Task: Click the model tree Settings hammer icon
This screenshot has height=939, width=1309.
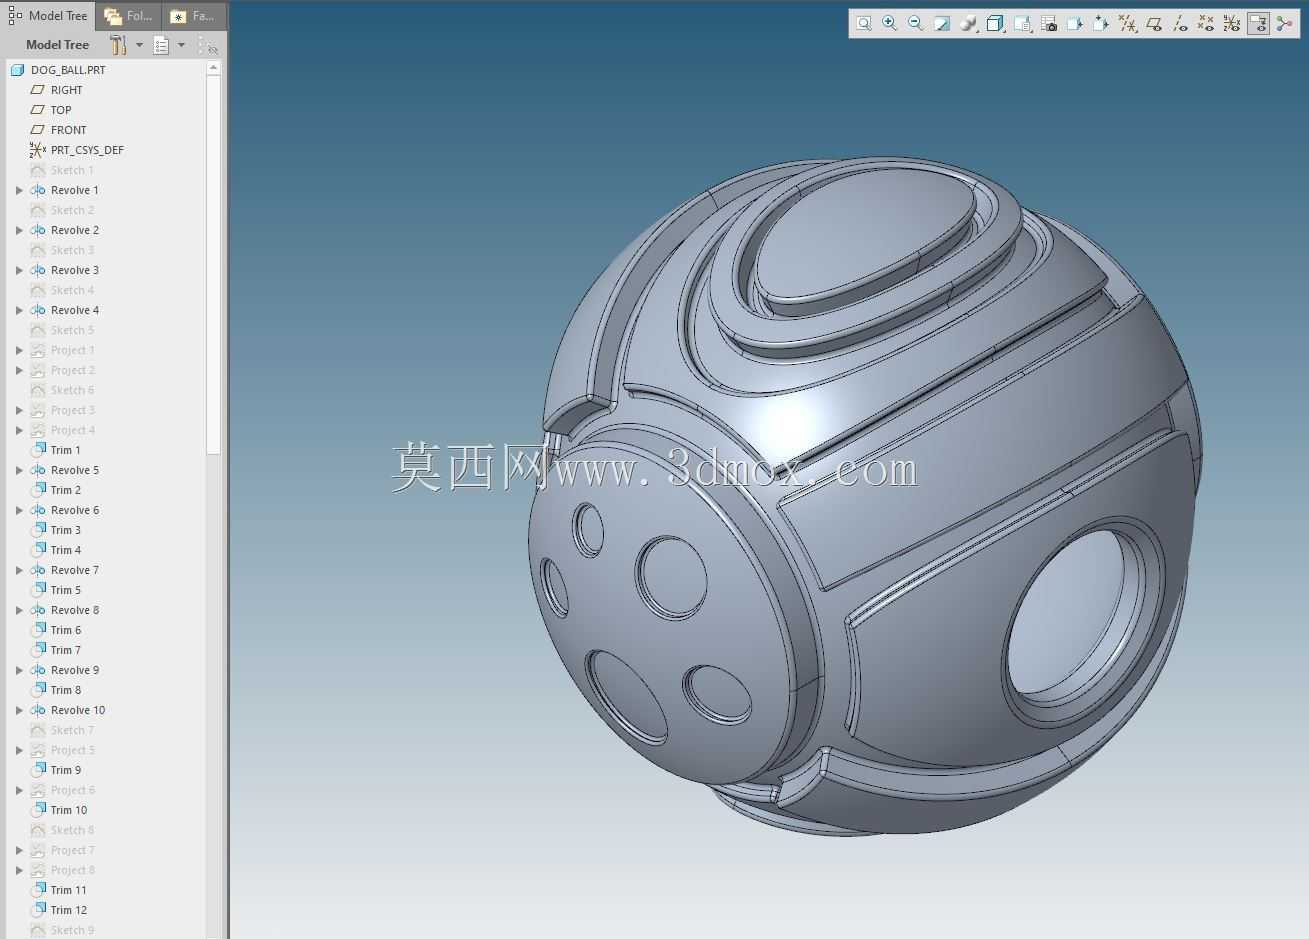Action: [118, 45]
